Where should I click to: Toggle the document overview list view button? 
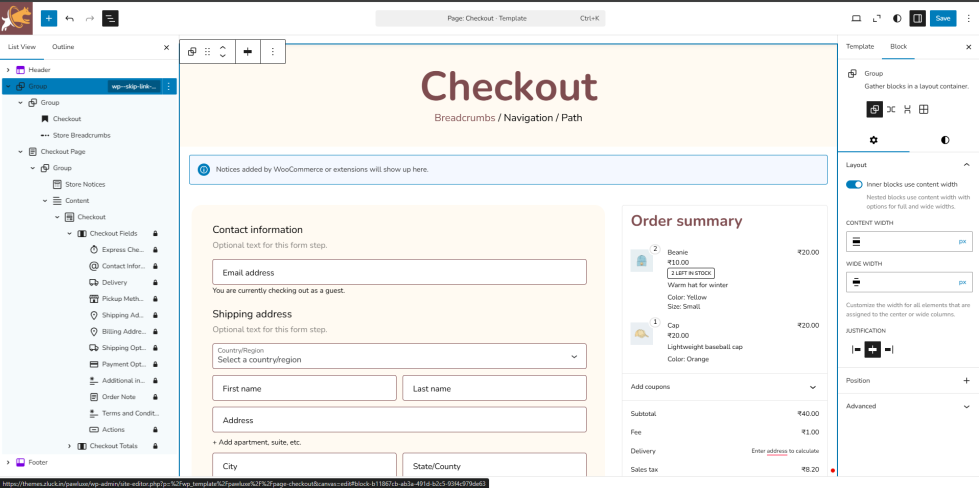tap(111, 18)
